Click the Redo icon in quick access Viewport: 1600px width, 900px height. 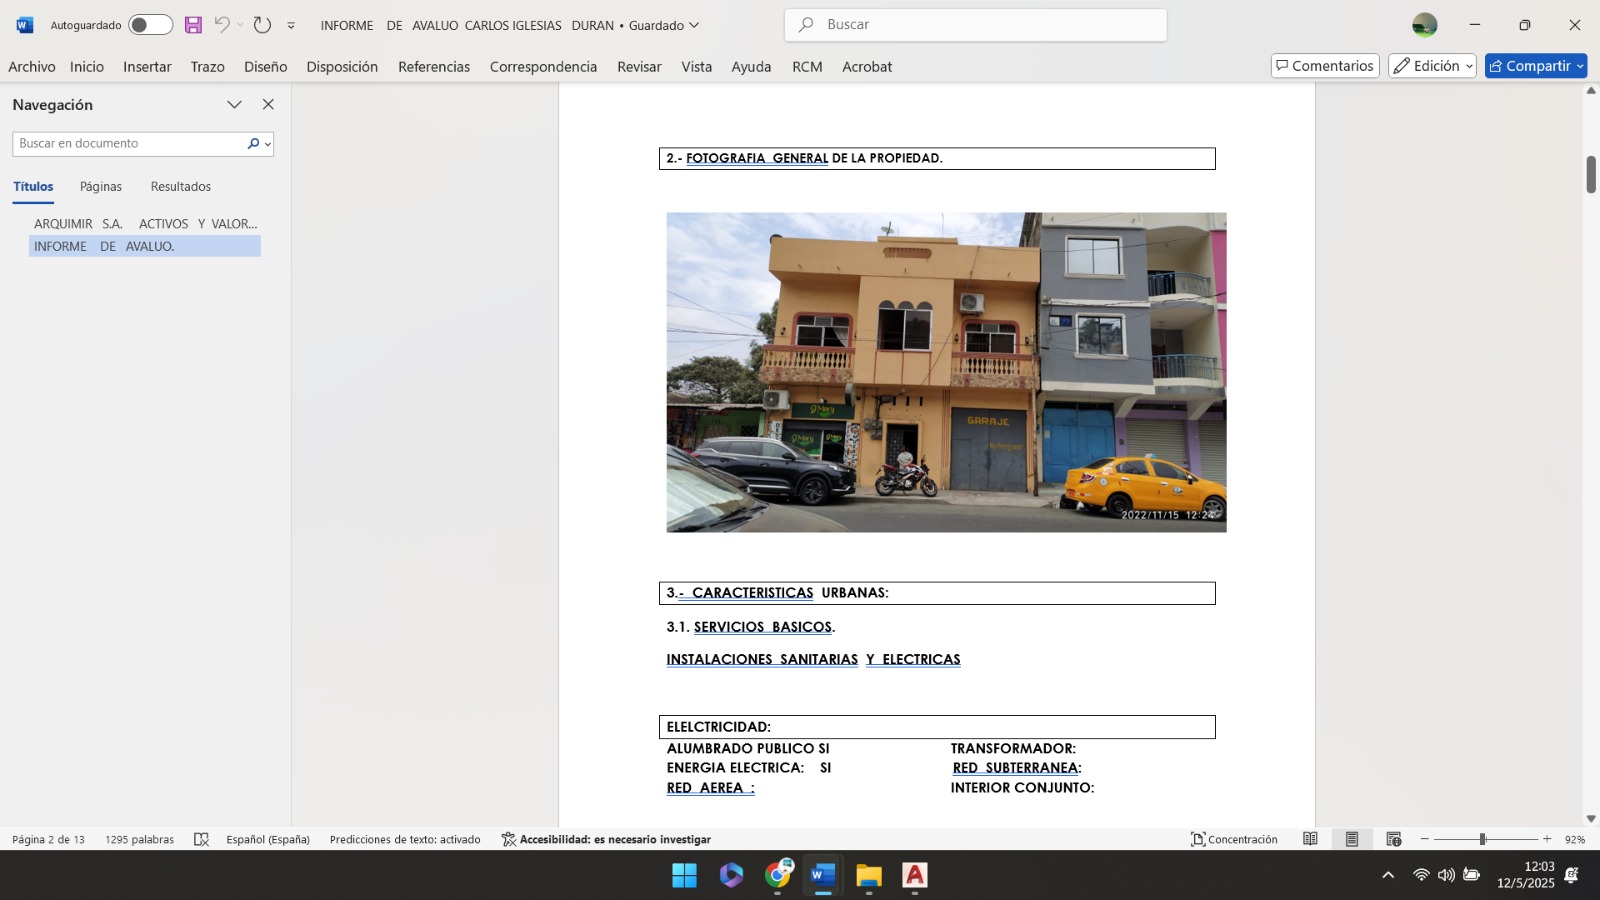tap(262, 25)
